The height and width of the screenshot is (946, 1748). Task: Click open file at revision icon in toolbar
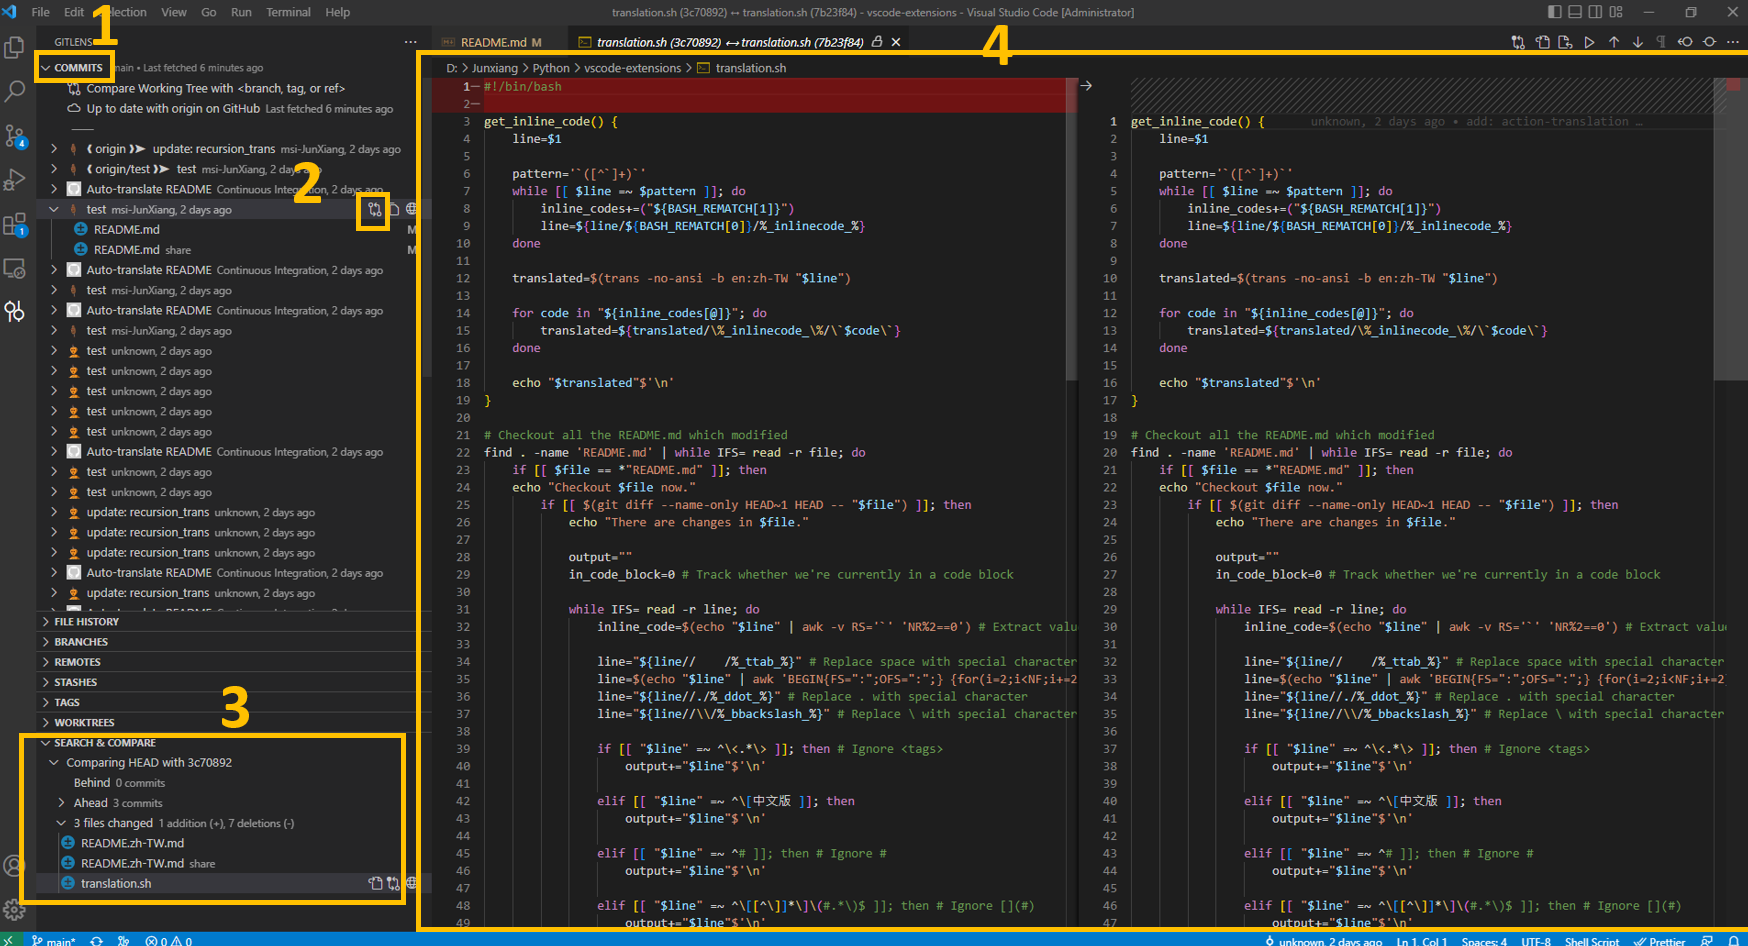pyautogui.click(x=1565, y=42)
